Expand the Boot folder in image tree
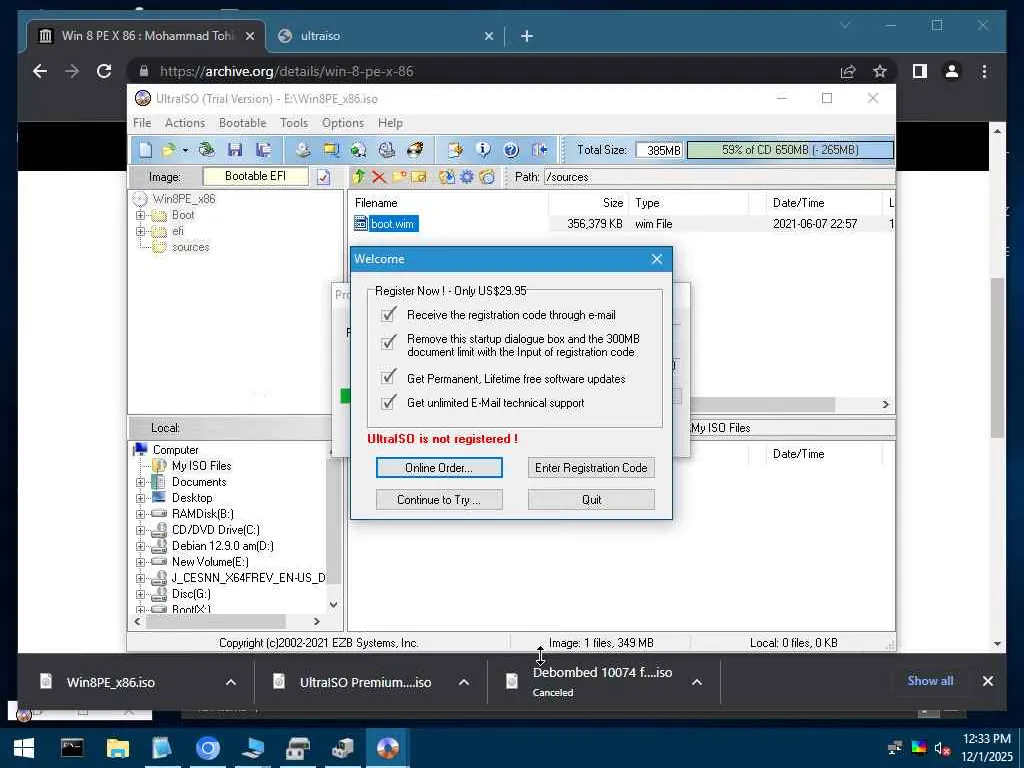 [x=140, y=215]
